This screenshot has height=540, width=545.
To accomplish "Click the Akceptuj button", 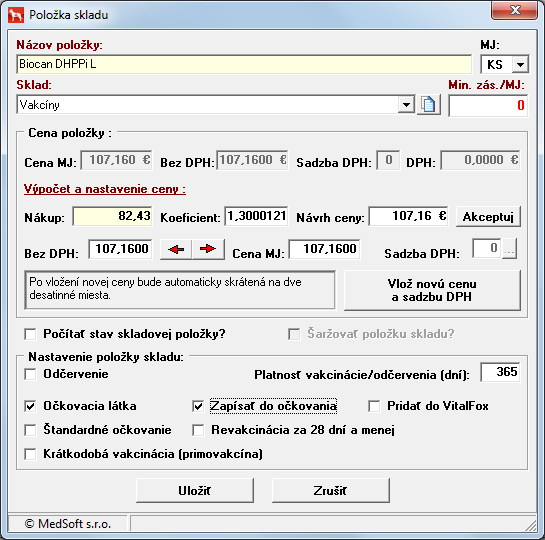I will pos(488,216).
